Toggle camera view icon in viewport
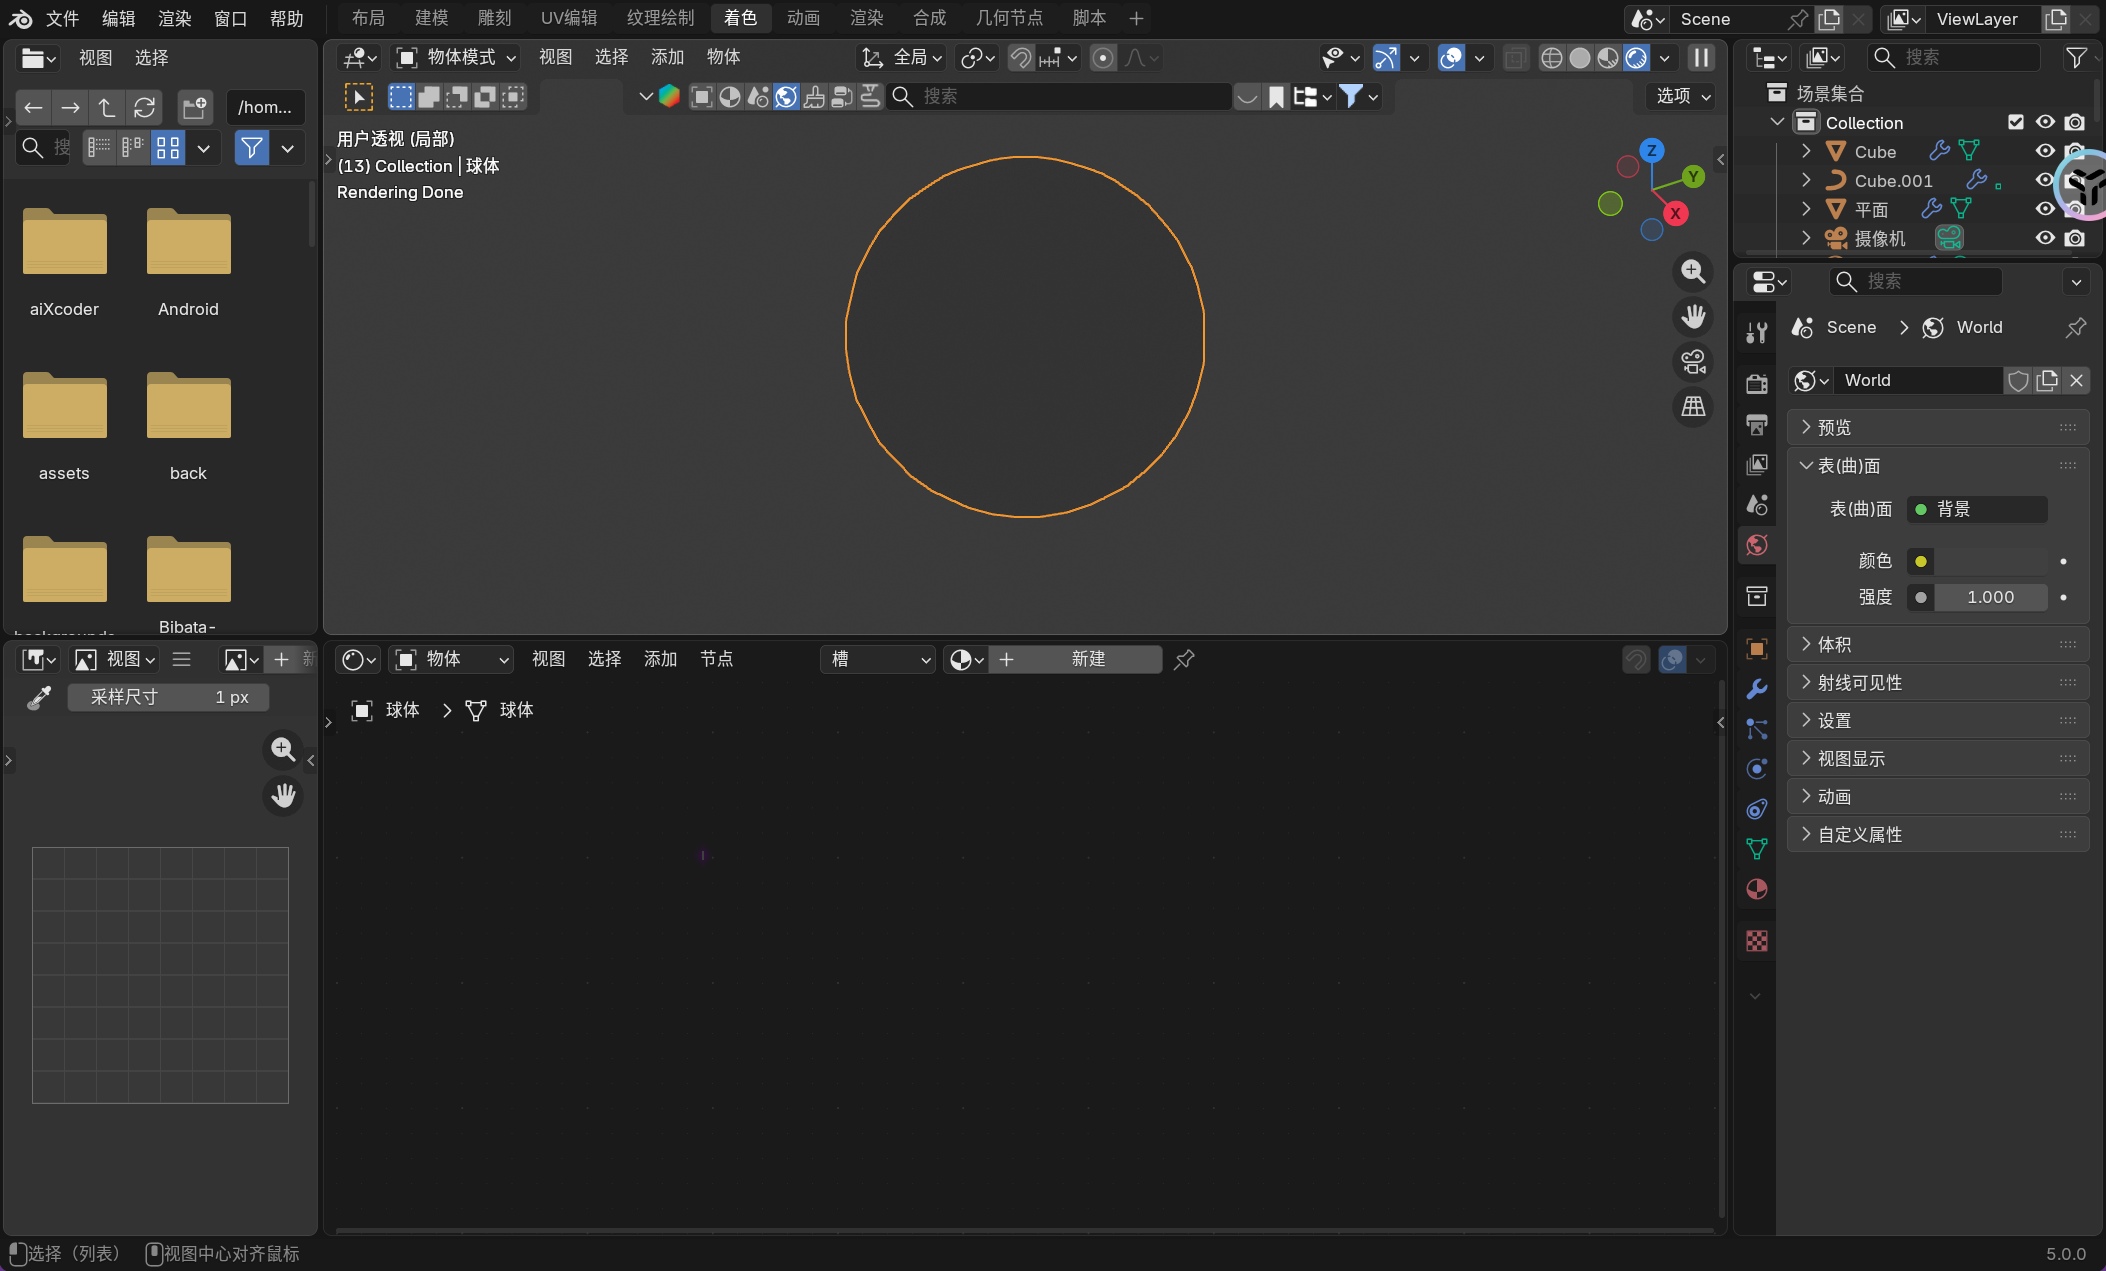This screenshot has height=1271, width=2106. (x=1693, y=362)
